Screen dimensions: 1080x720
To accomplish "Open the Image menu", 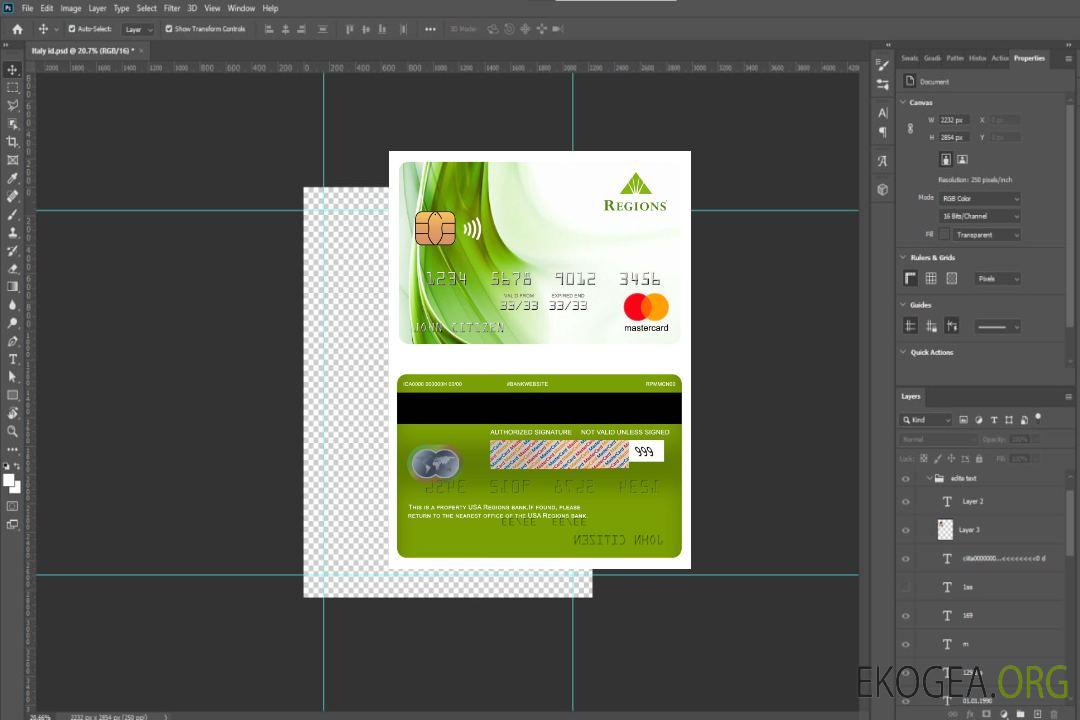I will (x=71, y=8).
